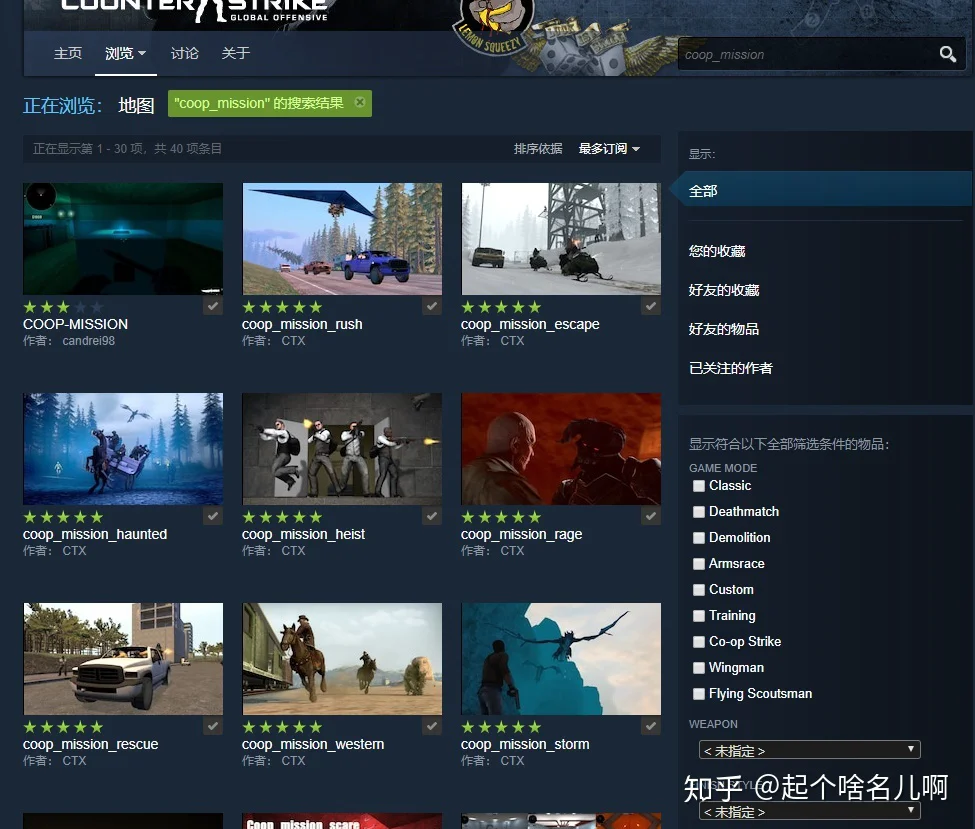Viewport: 975px width, 829px height.
Task: Open the 浏览 browse dropdown menu
Action: click(126, 53)
